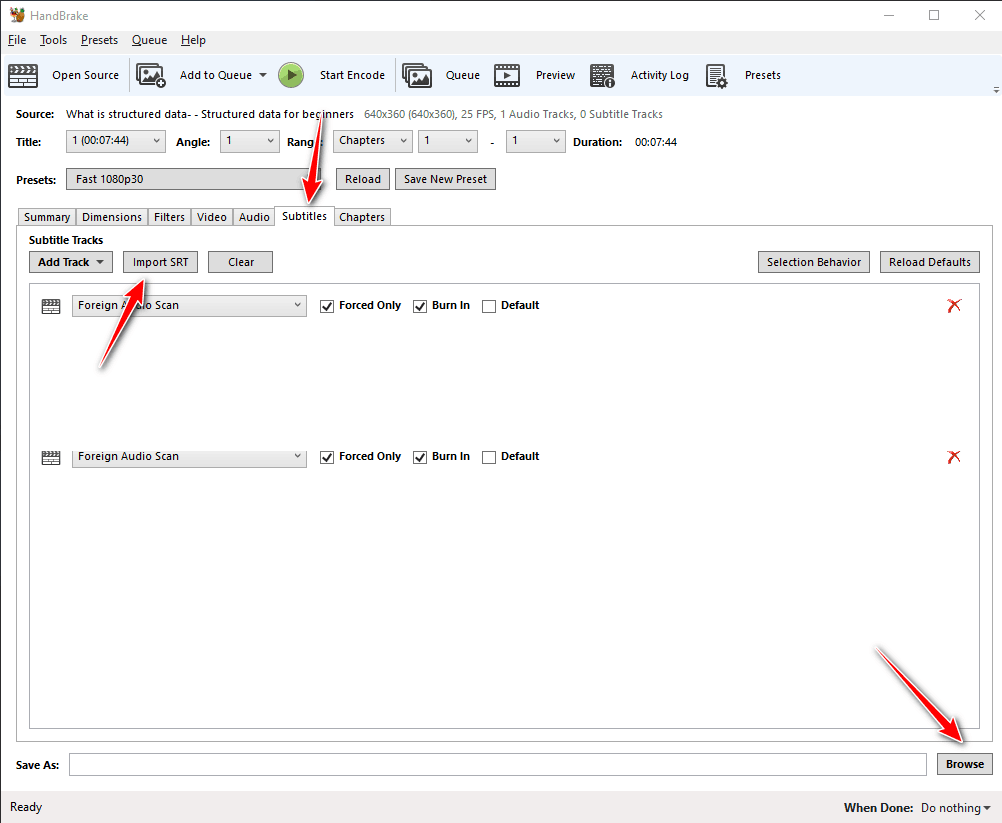Switch to the Summary tab
The image size is (1002, 823).
click(x=47, y=217)
